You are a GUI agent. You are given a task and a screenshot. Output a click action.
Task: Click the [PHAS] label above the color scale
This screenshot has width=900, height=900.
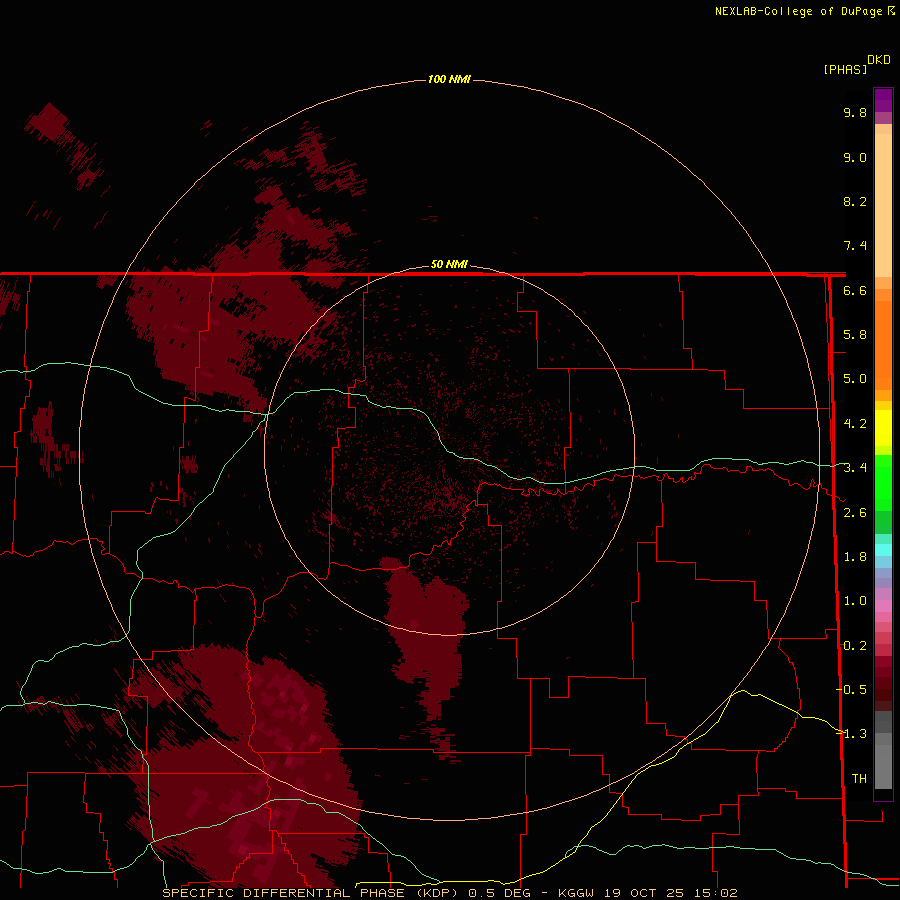(845, 69)
